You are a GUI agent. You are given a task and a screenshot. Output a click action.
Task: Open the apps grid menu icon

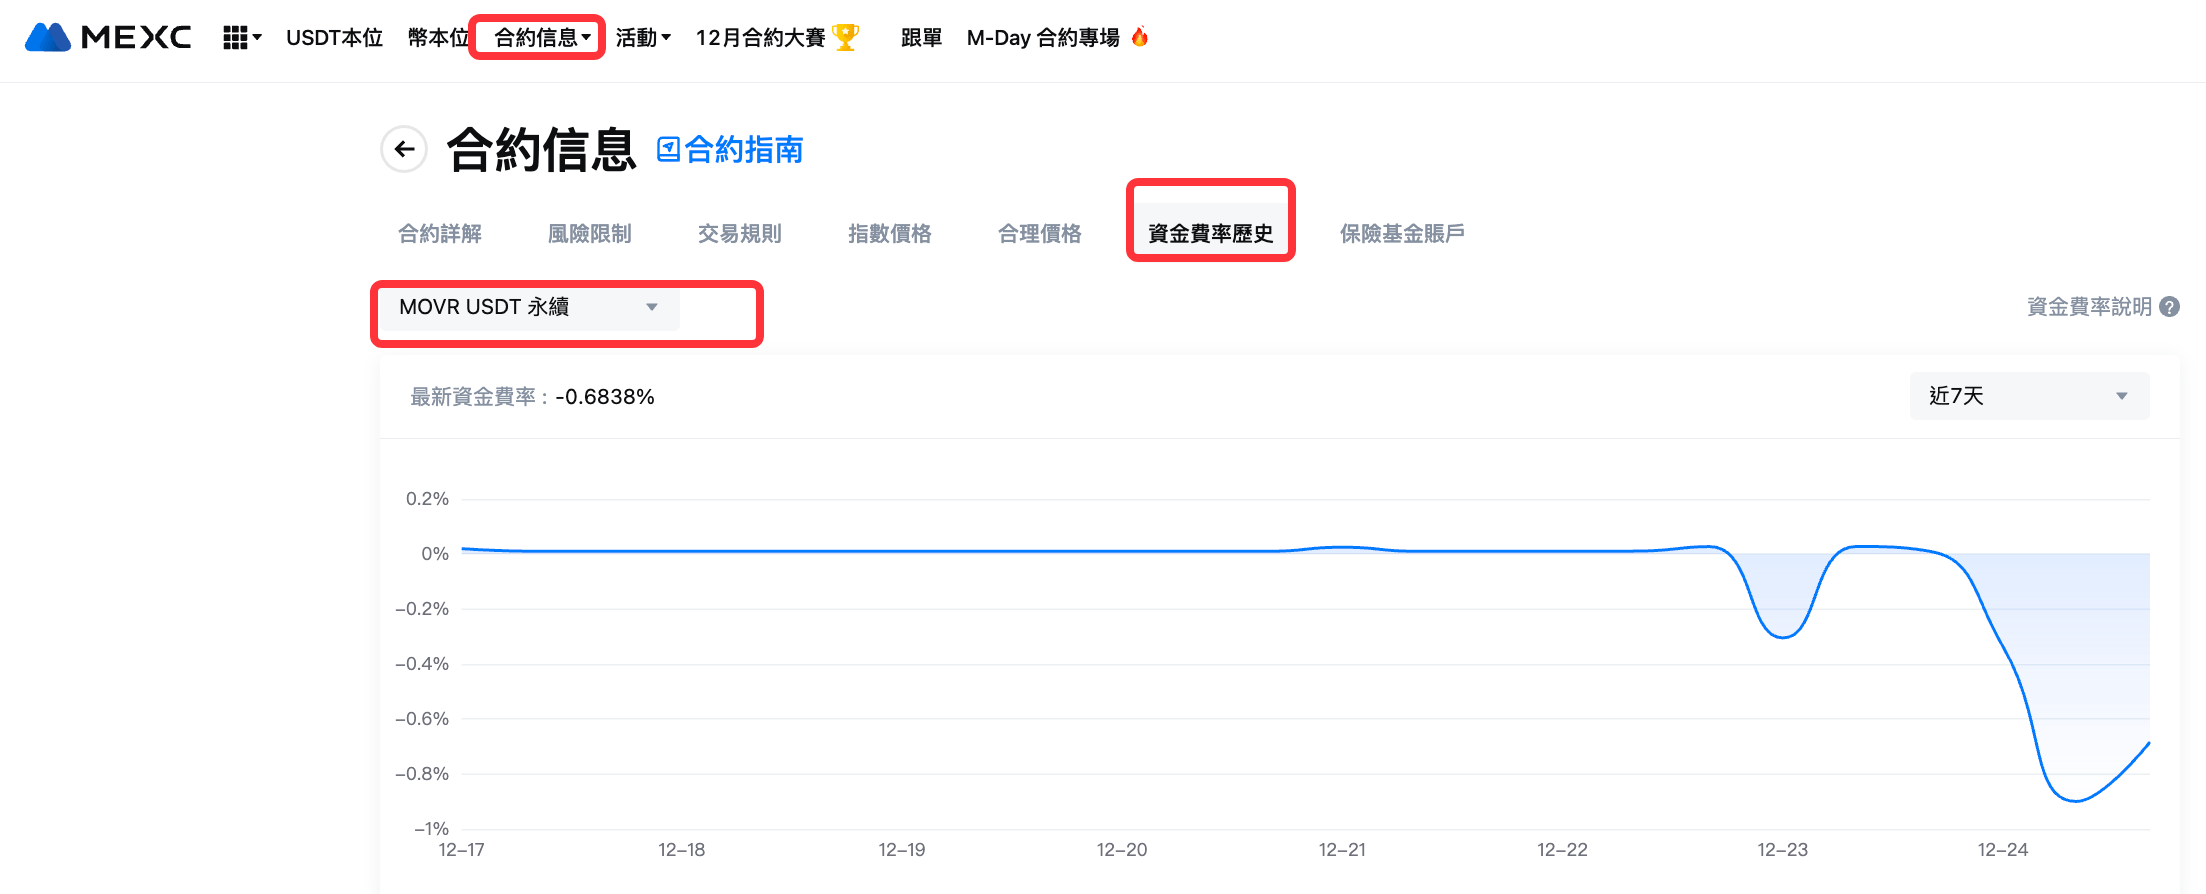click(x=235, y=38)
